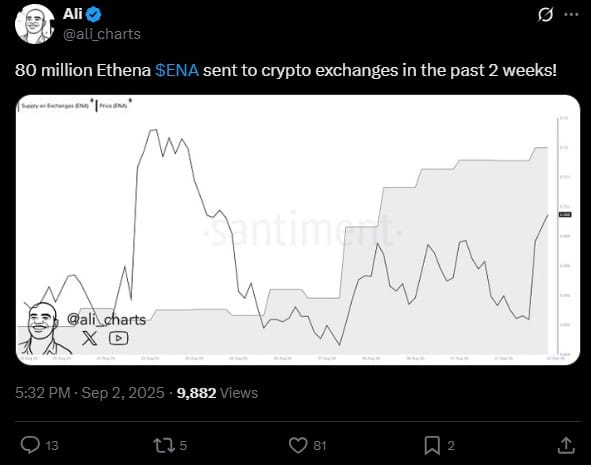Viewport: 591px width, 465px height.
Task: Bookmark the tweet
Action: point(432,445)
